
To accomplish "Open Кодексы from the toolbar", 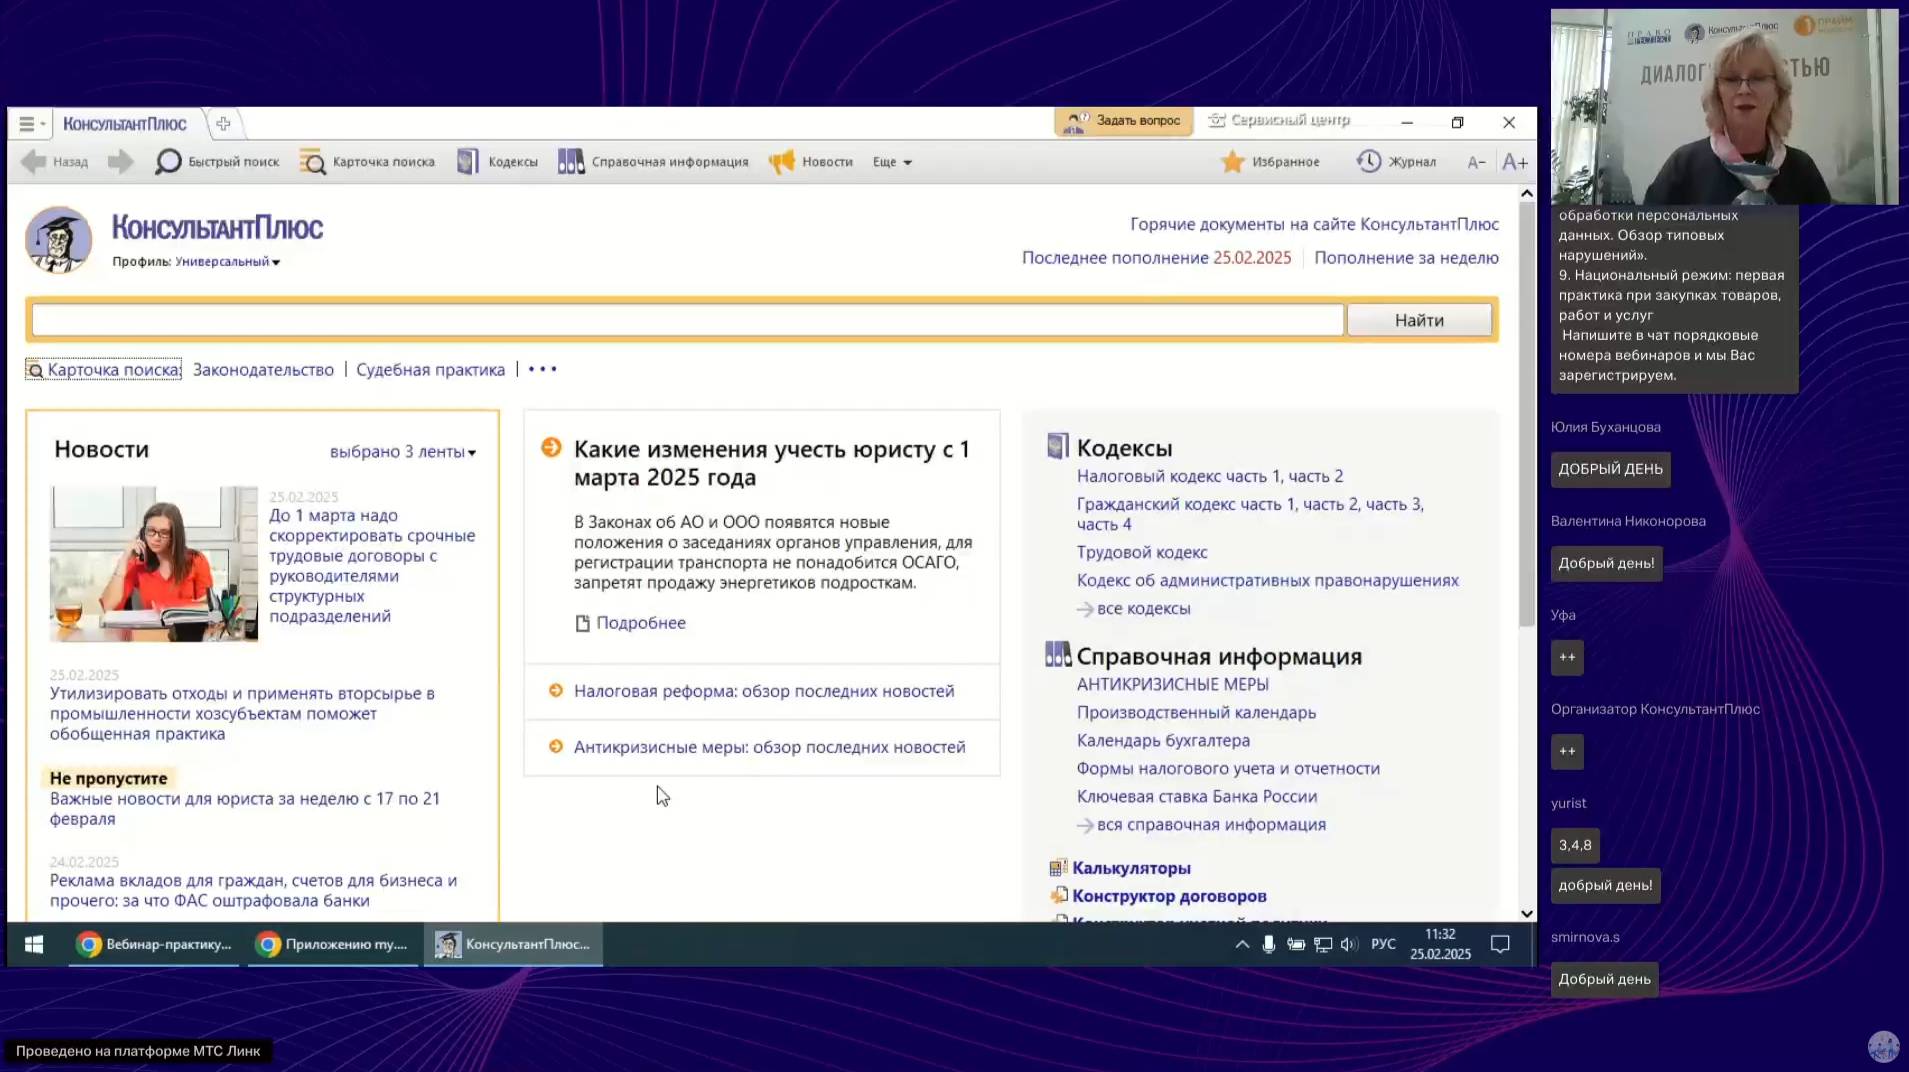I will pyautogui.click(x=497, y=162).
